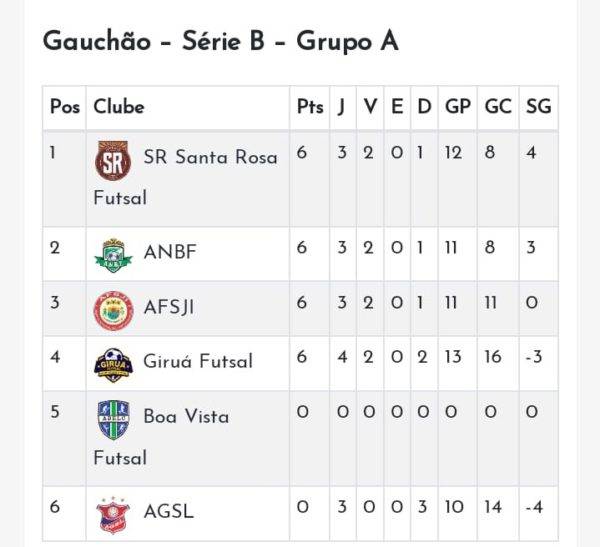Image resolution: width=600 pixels, height=547 pixels.
Task: Click the Boa Vista Futsal shield
Action: (113, 420)
